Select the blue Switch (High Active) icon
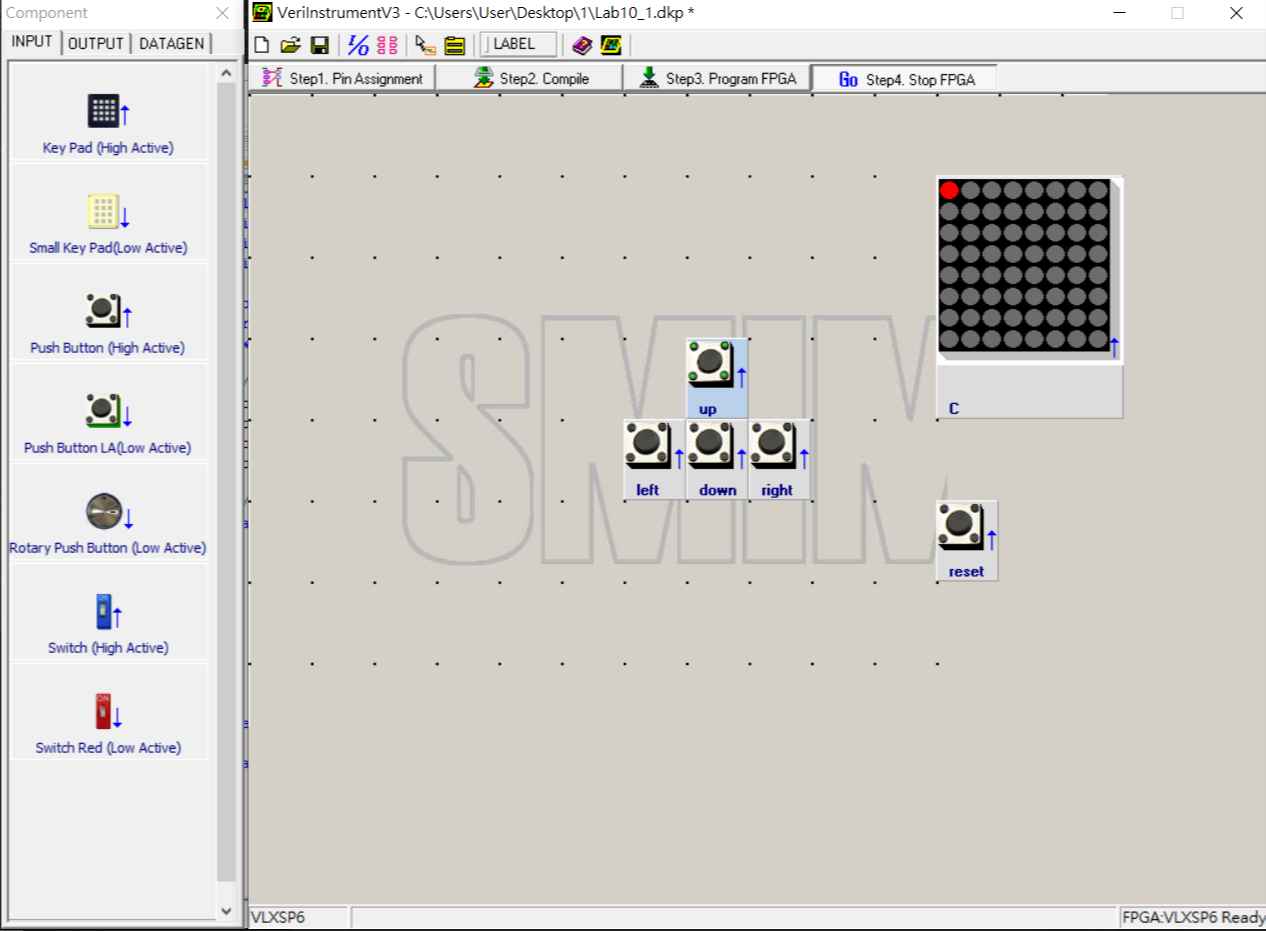This screenshot has width=1266, height=931. (x=108, y=611)
